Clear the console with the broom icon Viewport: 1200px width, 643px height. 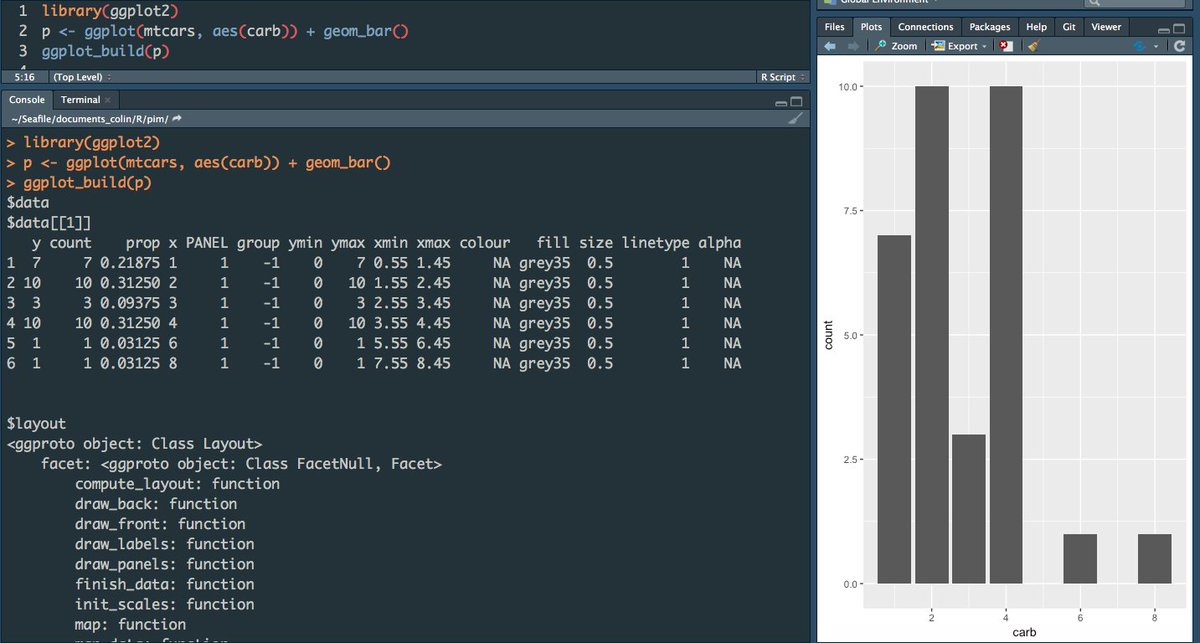796,118
